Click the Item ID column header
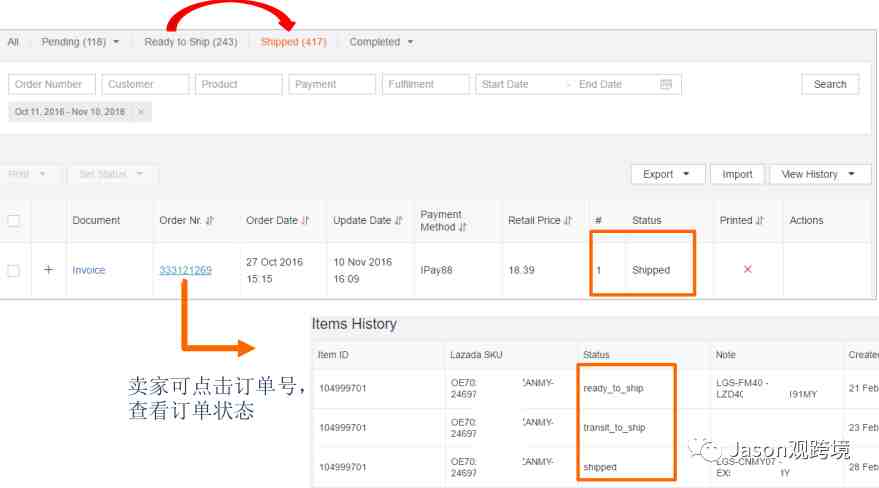 [x=333, y=355]
